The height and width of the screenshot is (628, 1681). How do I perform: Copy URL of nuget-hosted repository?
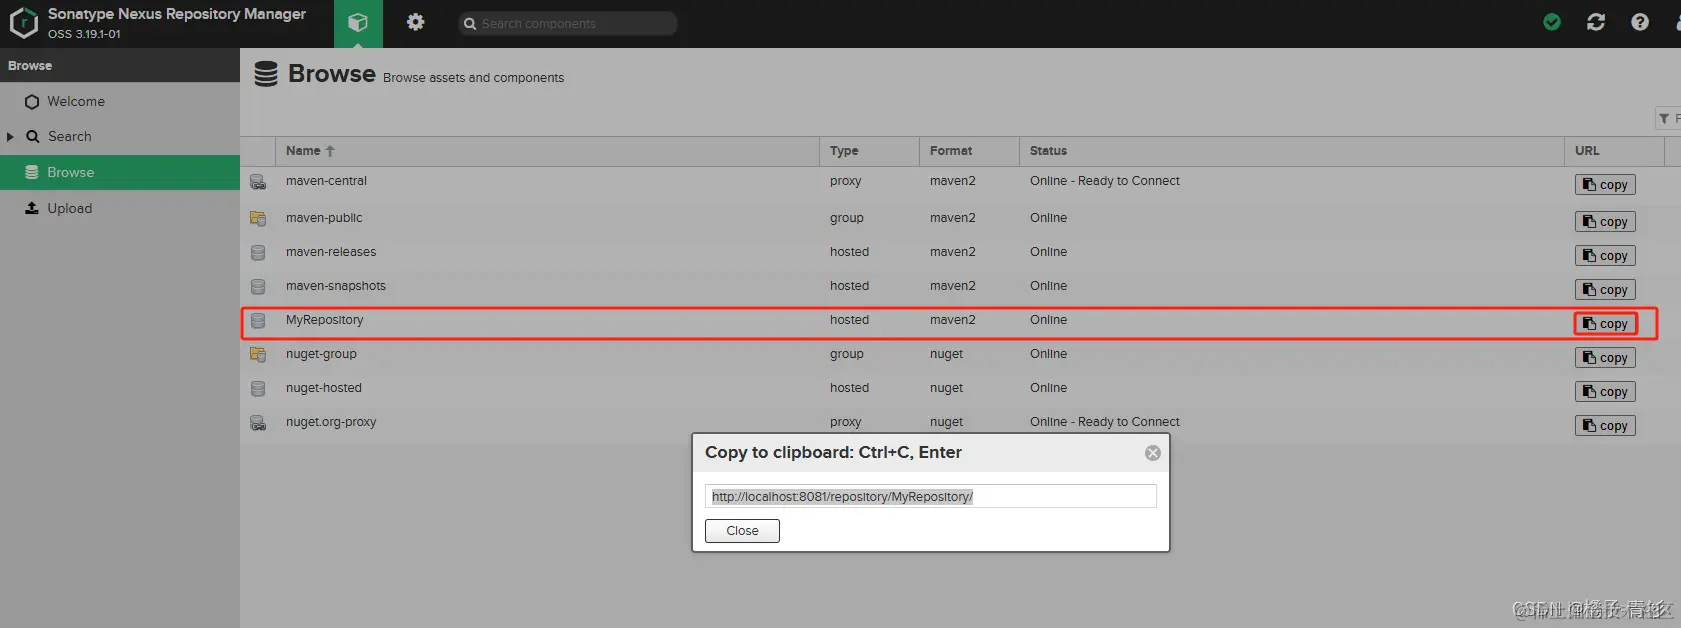[1605, 392]
